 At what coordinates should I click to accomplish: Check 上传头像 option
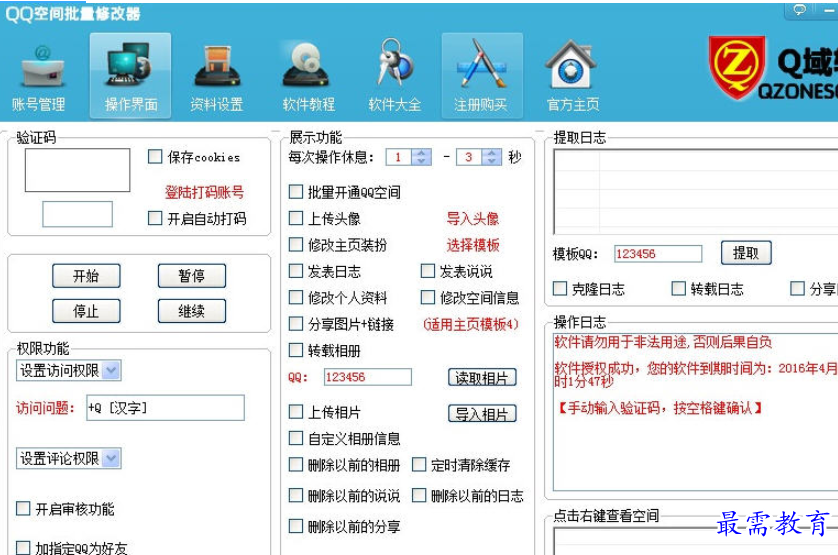pyautogui.click(x=296, y=218)
